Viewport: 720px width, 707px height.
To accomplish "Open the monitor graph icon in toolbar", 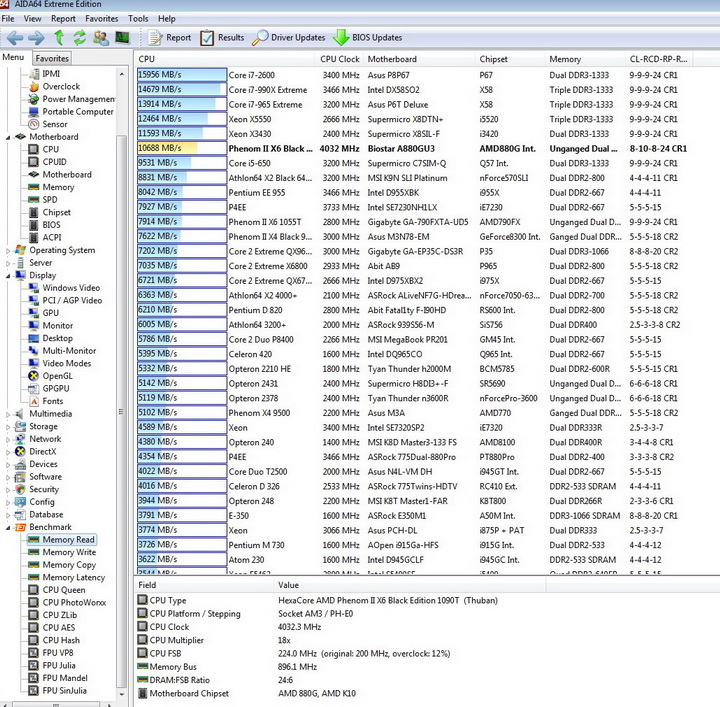I will 122,38.
